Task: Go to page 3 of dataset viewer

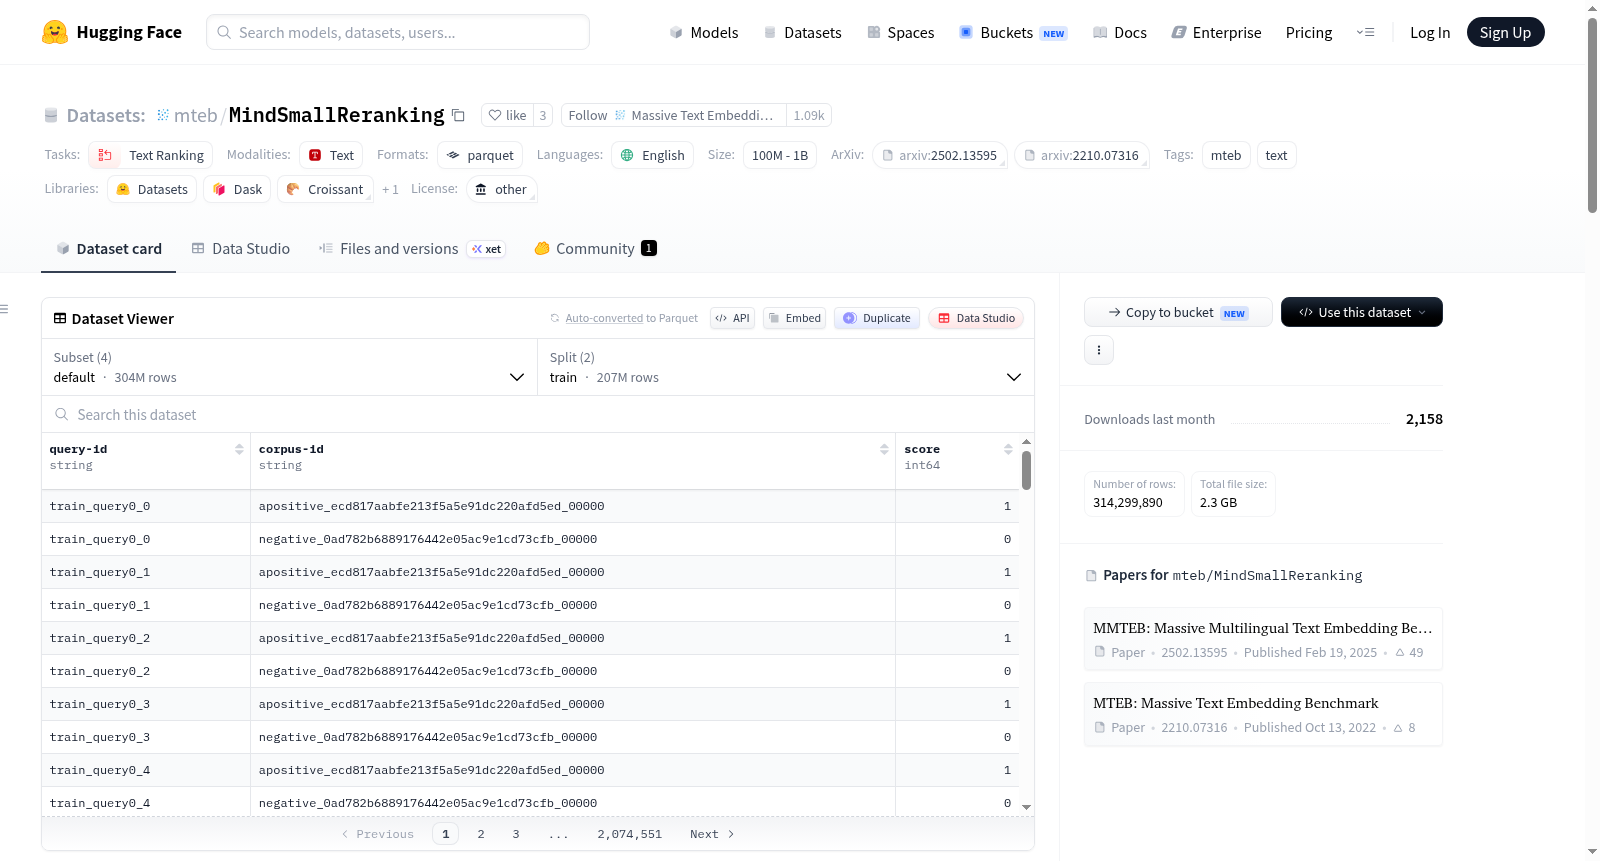Action: 516,834
